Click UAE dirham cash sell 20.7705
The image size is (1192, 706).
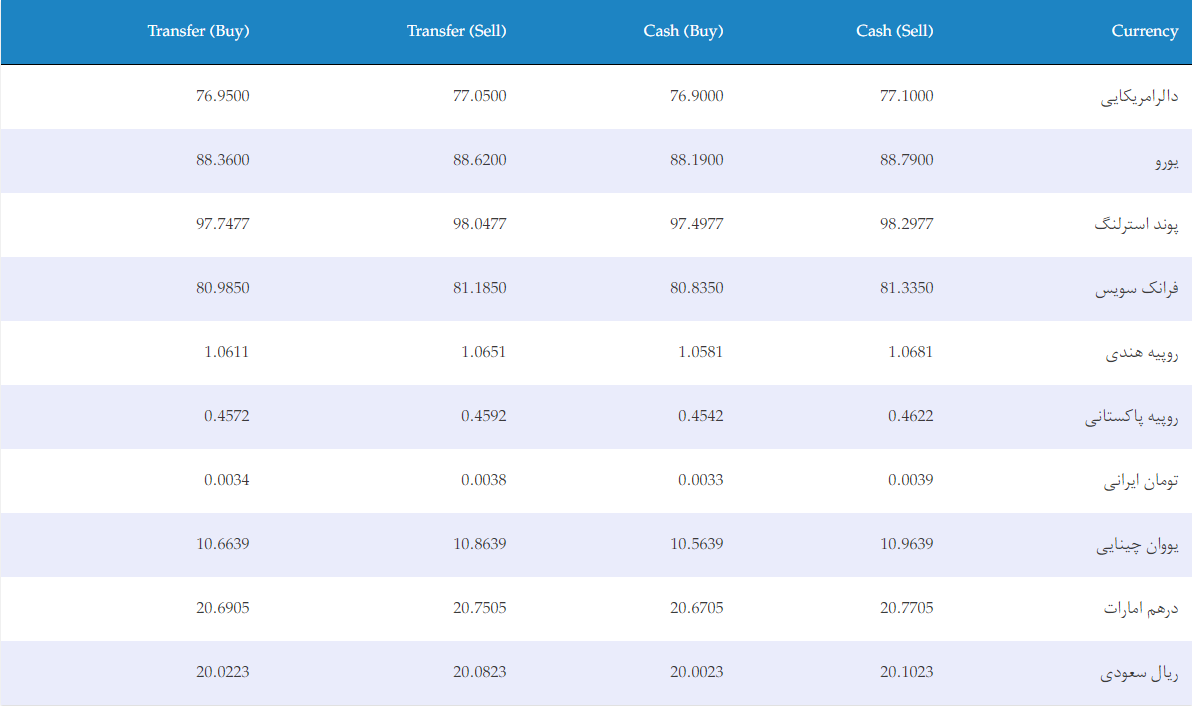coord(907,607)
